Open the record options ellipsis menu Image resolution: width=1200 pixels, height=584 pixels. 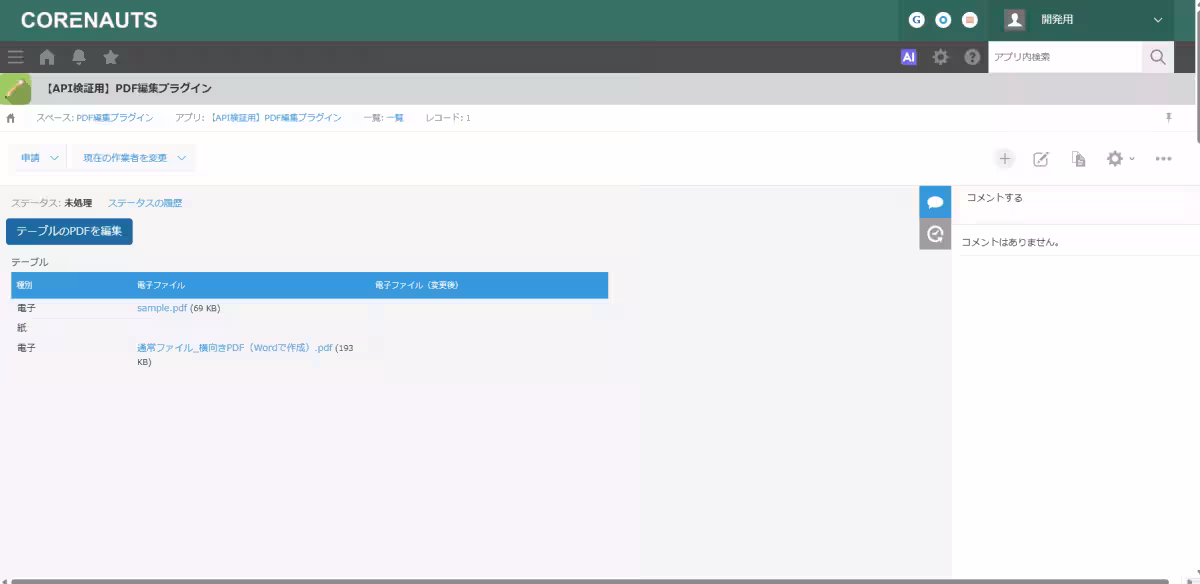pos(1163,158)
